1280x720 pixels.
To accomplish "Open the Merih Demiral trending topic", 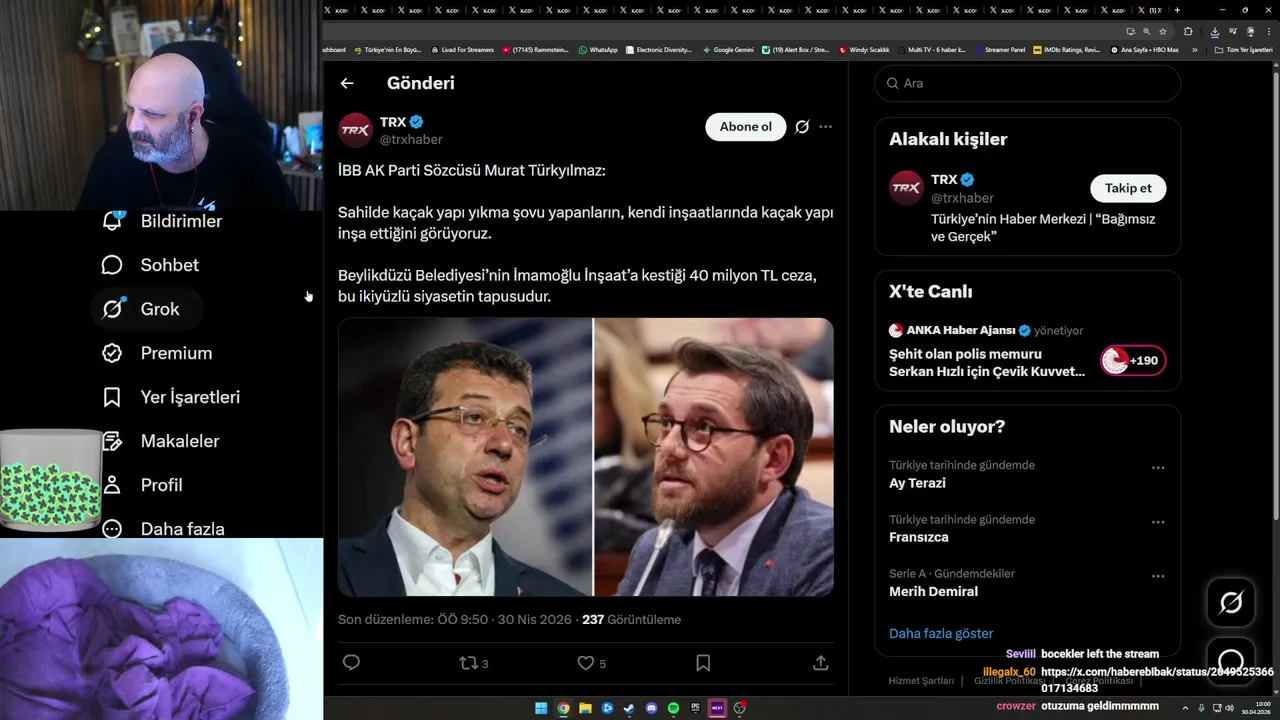I will point(933,591).
